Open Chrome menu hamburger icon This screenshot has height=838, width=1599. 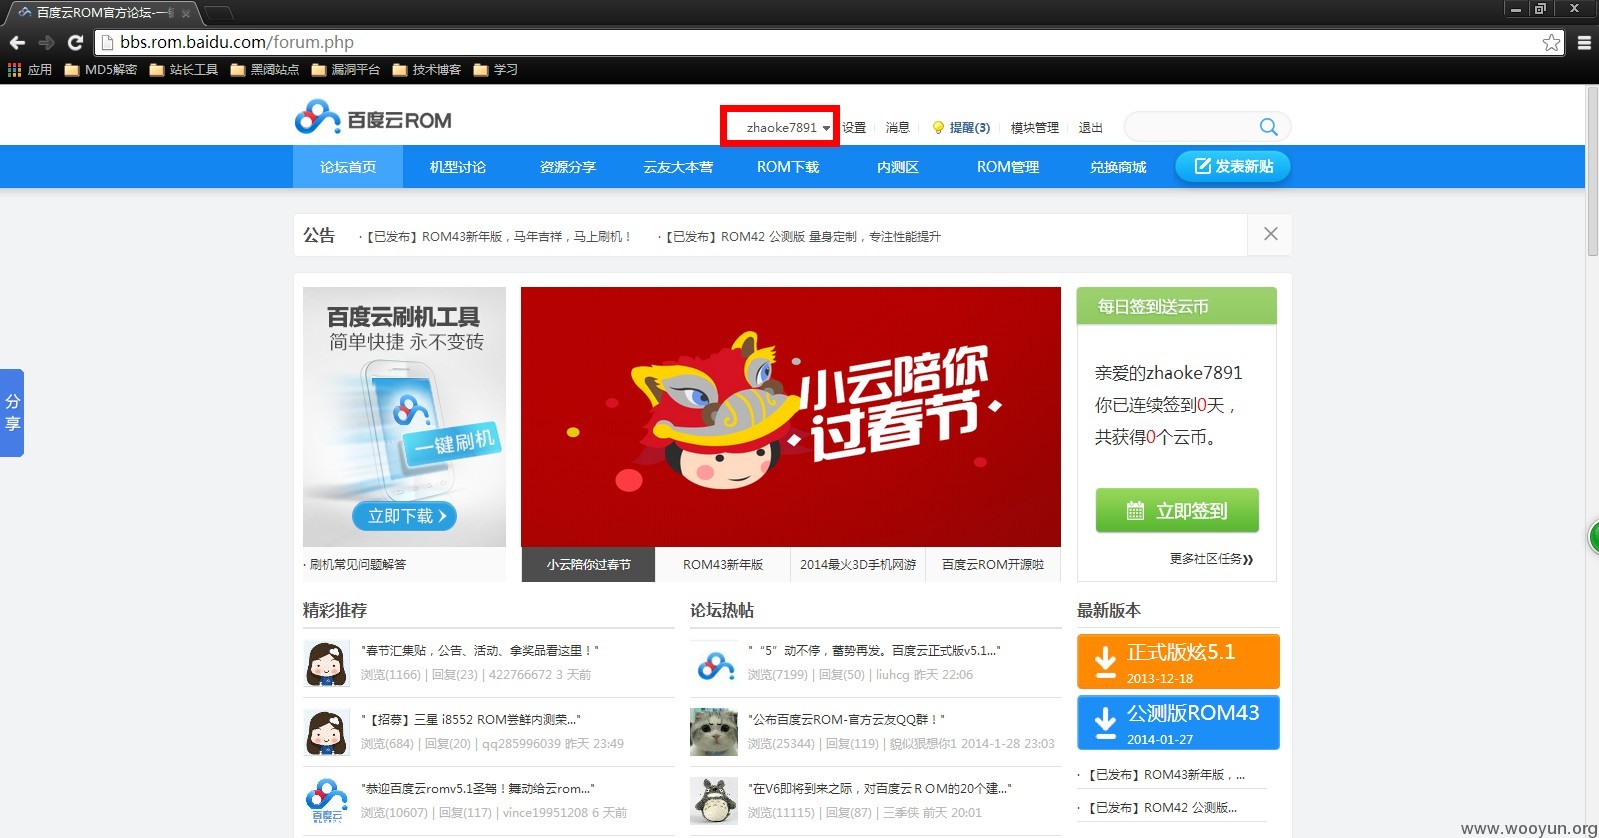[x=1584, y=42]
